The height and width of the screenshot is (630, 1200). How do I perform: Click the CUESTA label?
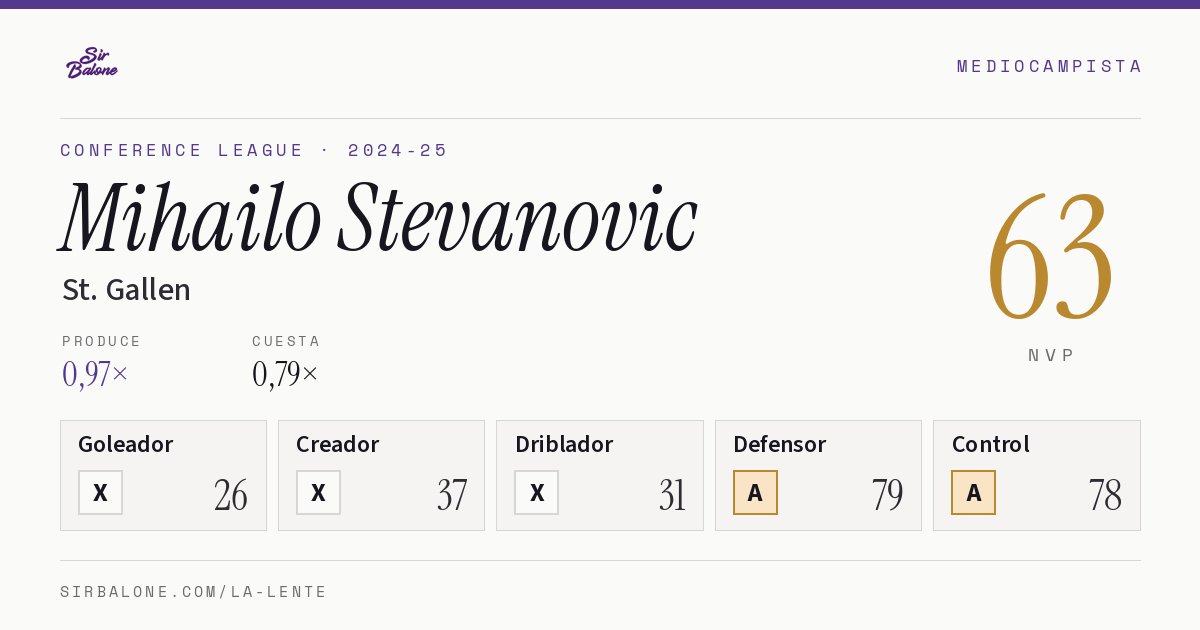[286, 341]
